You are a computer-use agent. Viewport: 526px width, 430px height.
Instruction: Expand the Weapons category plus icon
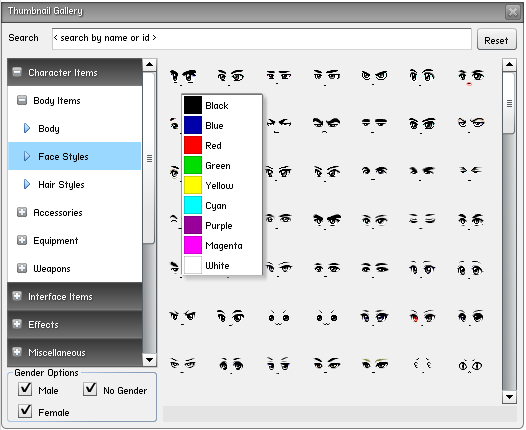pos(22,268)
